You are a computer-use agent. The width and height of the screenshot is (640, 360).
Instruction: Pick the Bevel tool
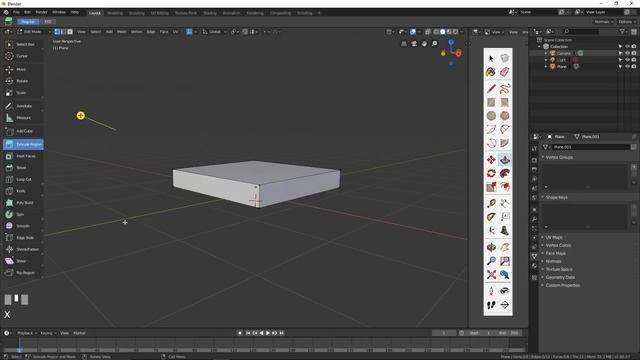pos(23,168)
